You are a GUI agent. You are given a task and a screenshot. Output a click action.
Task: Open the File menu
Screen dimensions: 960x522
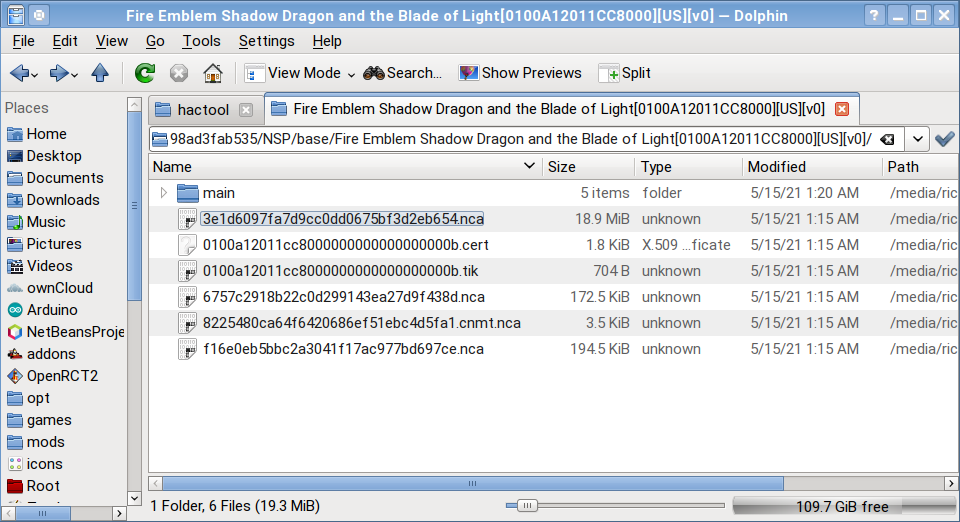coord(23,41)
